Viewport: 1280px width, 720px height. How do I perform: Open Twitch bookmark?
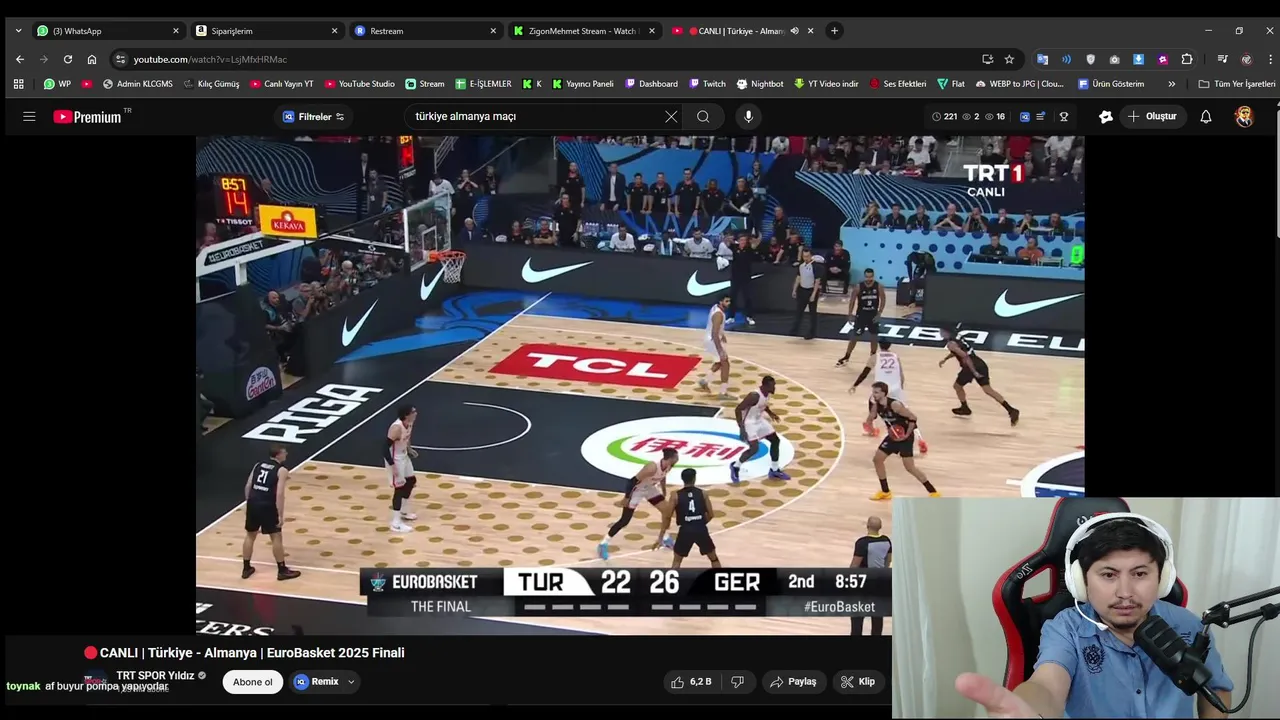(x=707, y=84)
